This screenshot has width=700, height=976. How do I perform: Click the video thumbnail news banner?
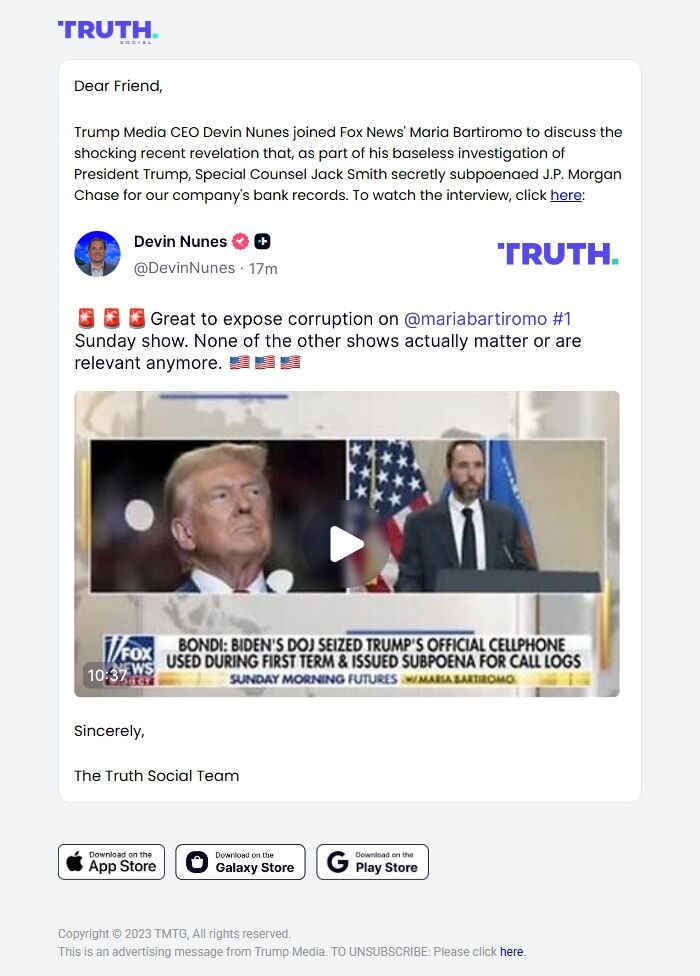(347, 660)
